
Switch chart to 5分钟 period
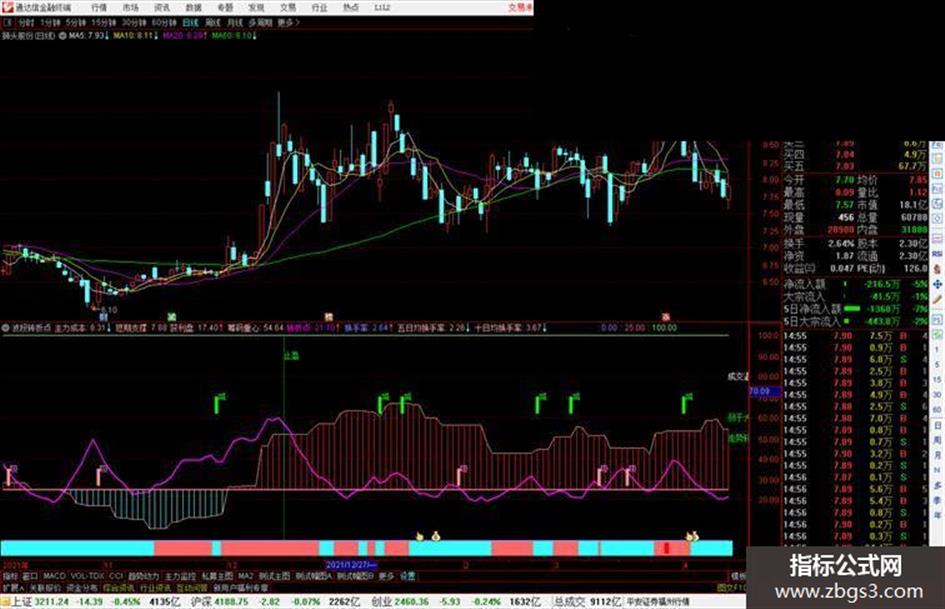point(75,23)
